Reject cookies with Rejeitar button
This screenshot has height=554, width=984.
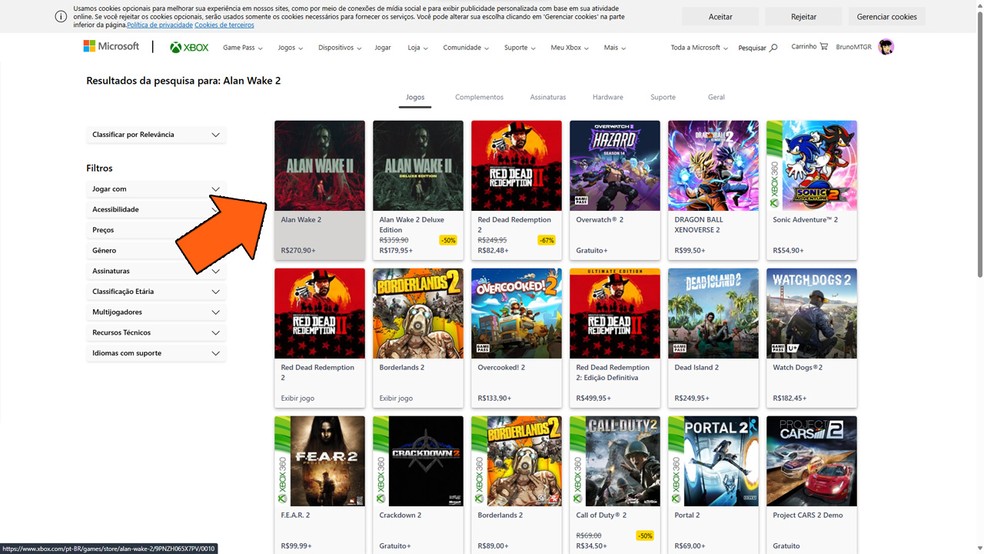point(803,17)
